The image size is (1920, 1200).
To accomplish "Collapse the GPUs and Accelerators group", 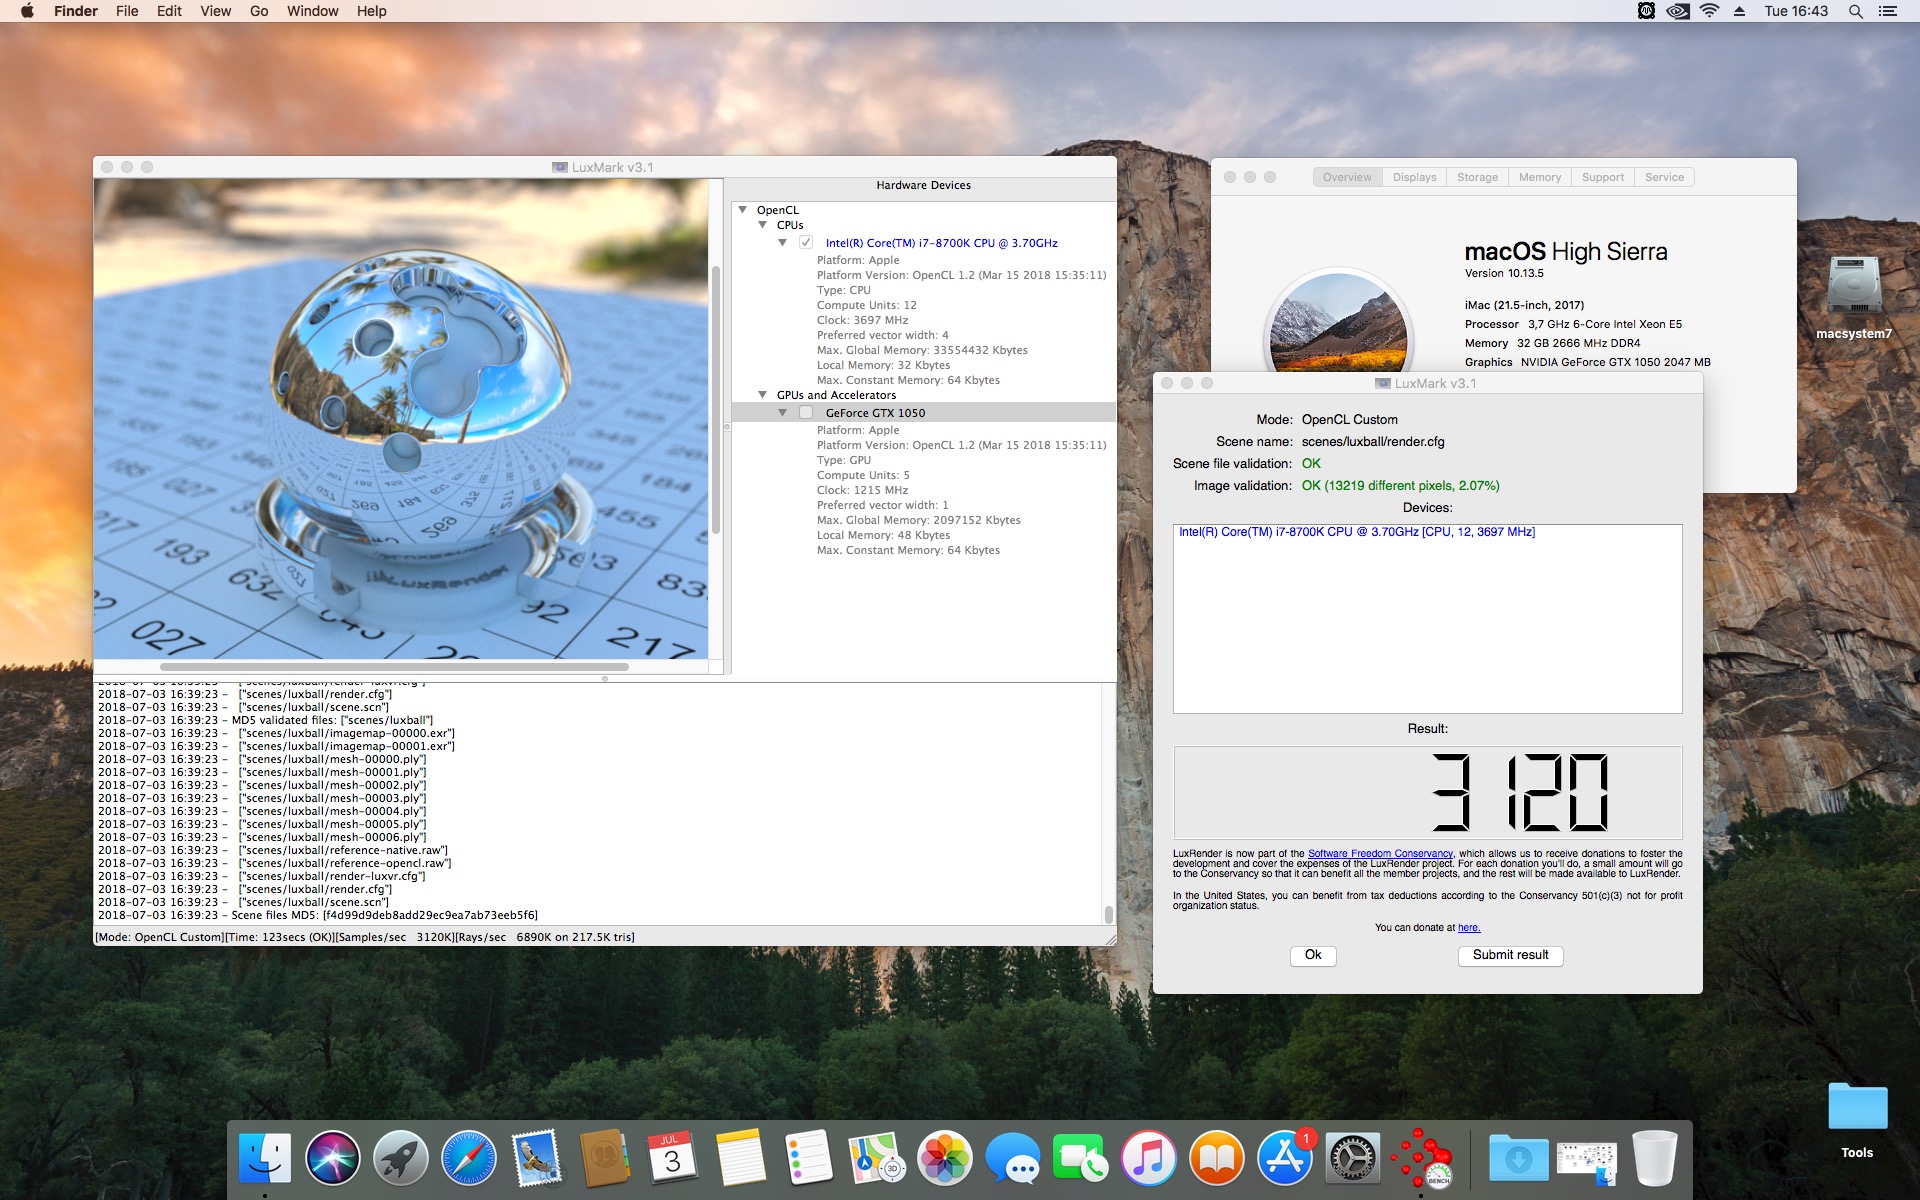I will [762, 395].
